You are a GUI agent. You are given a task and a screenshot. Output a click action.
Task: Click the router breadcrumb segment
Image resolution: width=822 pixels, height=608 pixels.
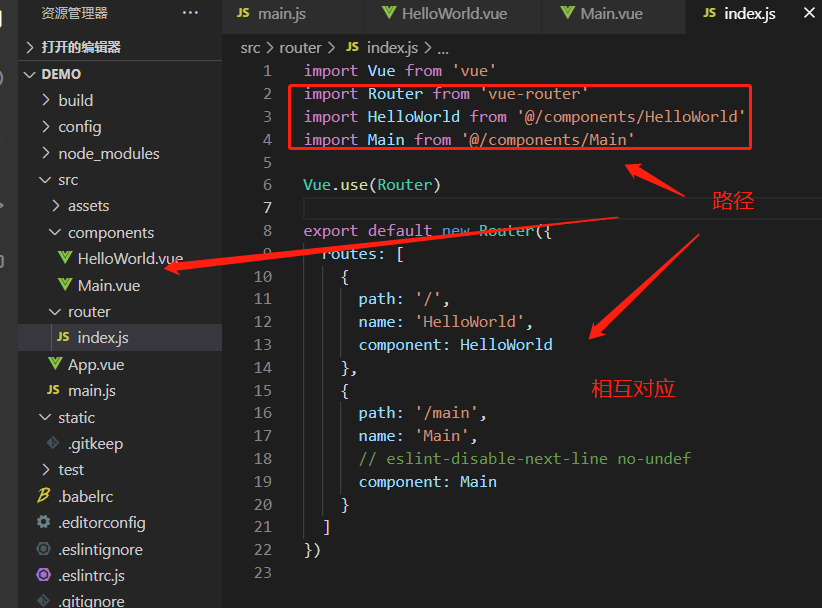pyautogui.click(x=300, y=48)
